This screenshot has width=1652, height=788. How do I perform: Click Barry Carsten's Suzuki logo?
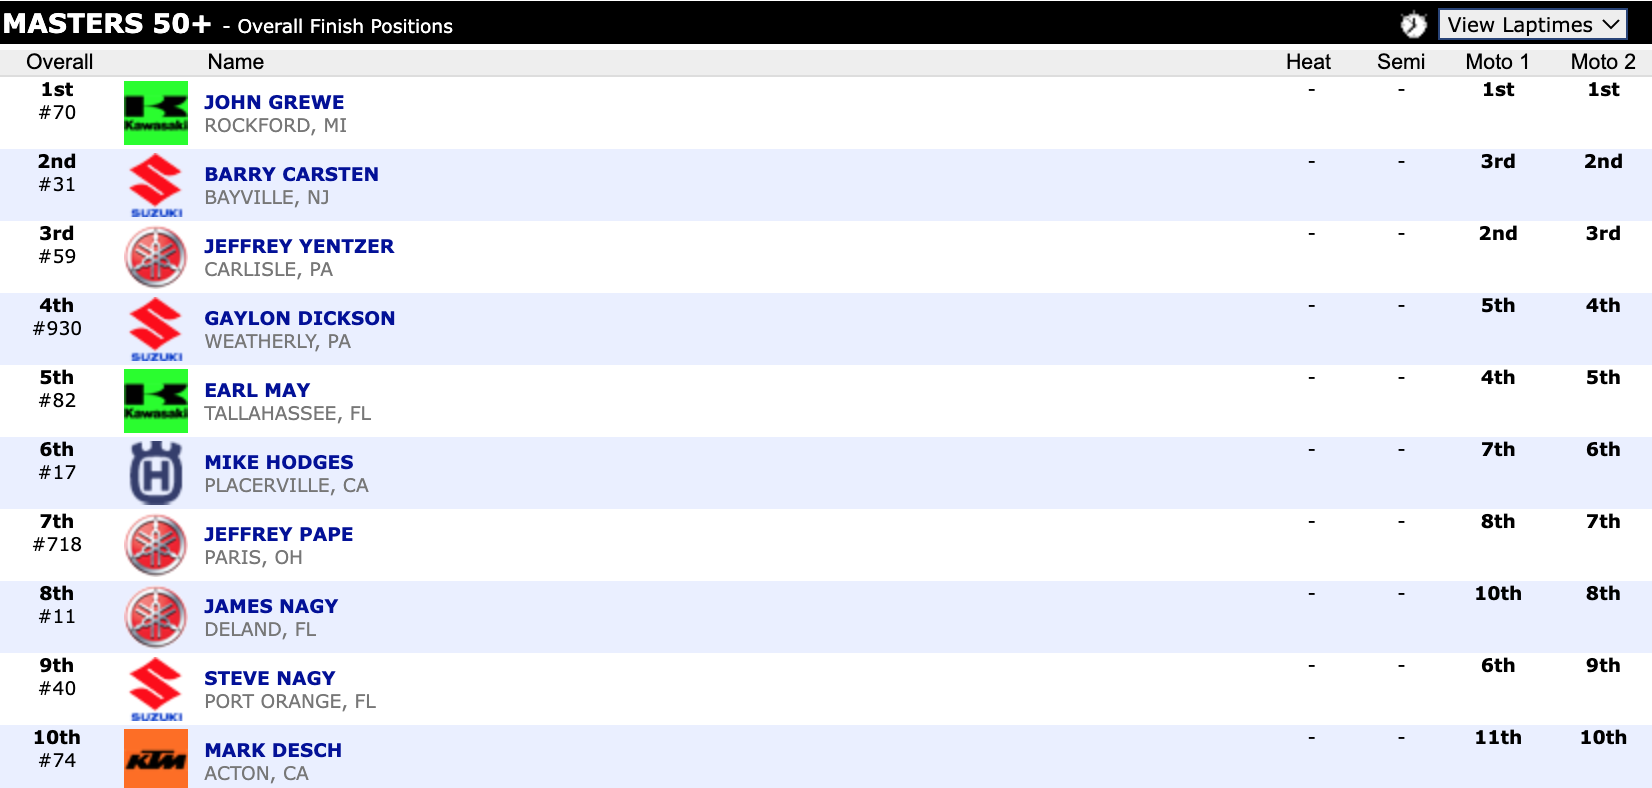point(155,185)
